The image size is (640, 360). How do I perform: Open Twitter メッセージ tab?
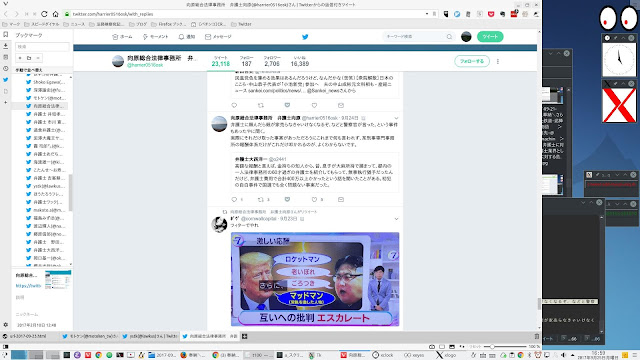[x=218, y=37]
